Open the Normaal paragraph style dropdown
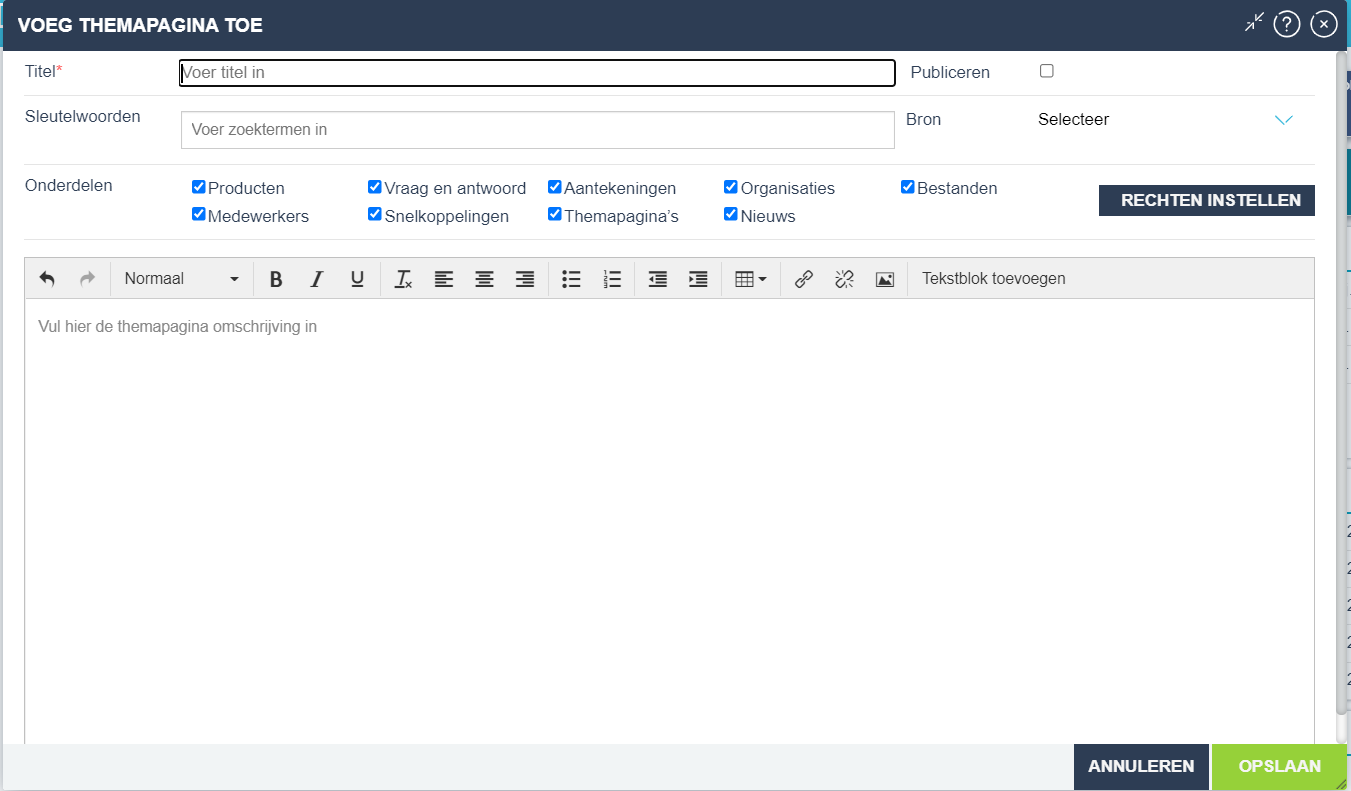This screenshot has height=791, width=1351. 181,279
